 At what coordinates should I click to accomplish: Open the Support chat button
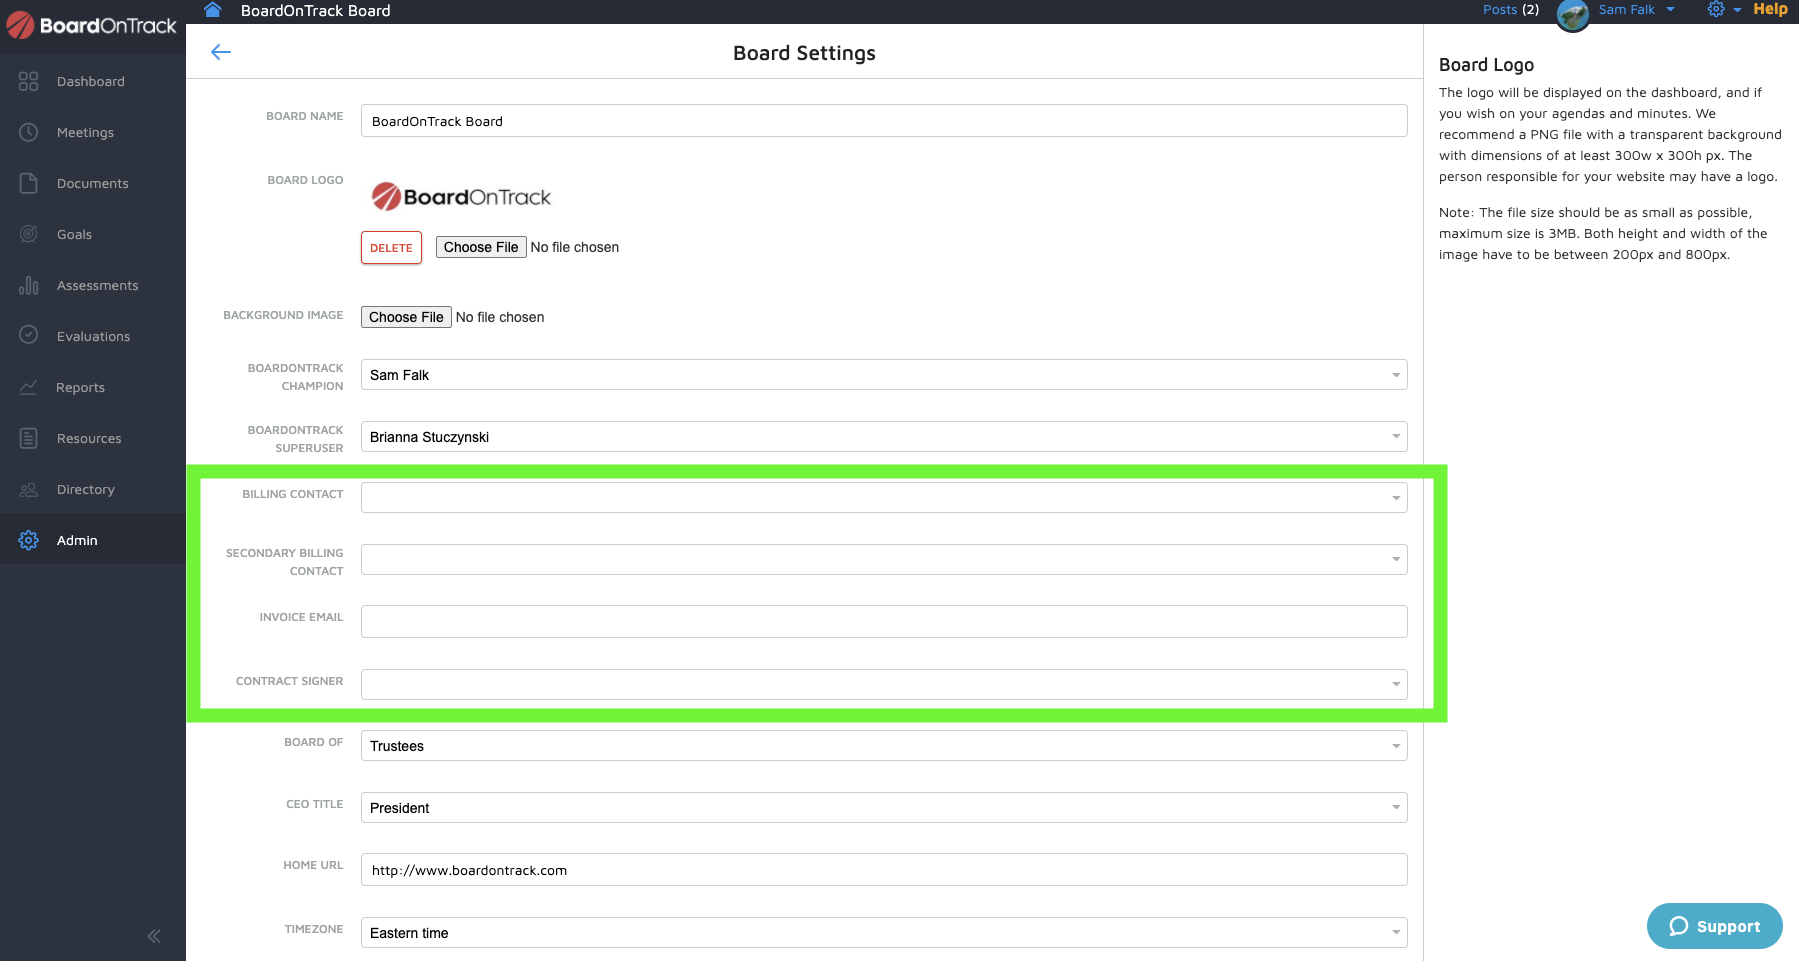(1714, 926)
